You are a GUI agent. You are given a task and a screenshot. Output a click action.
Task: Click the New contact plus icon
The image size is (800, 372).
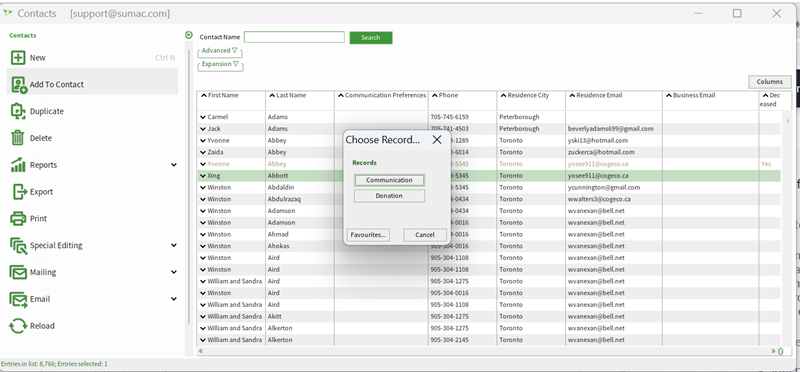coord(18,58)
